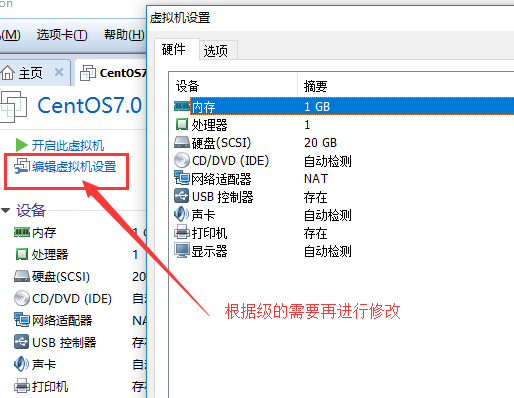Click the CD/DVD icon in the main window device list

coord(22,298)
